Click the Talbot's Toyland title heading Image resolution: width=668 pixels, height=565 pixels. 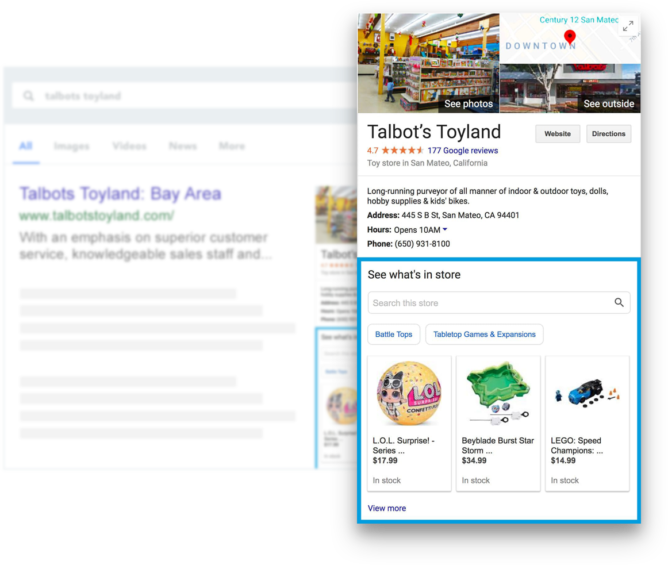(x=434, y=132)
